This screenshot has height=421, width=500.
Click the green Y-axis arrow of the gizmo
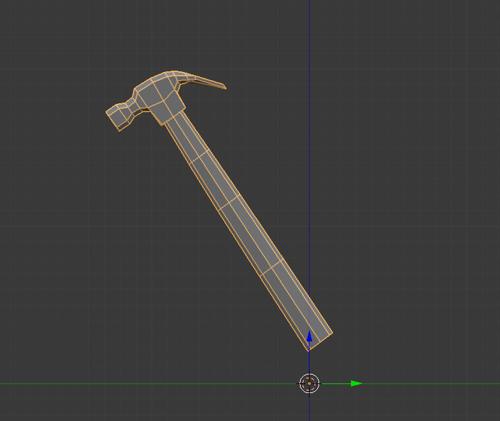[x=356, y=384]
